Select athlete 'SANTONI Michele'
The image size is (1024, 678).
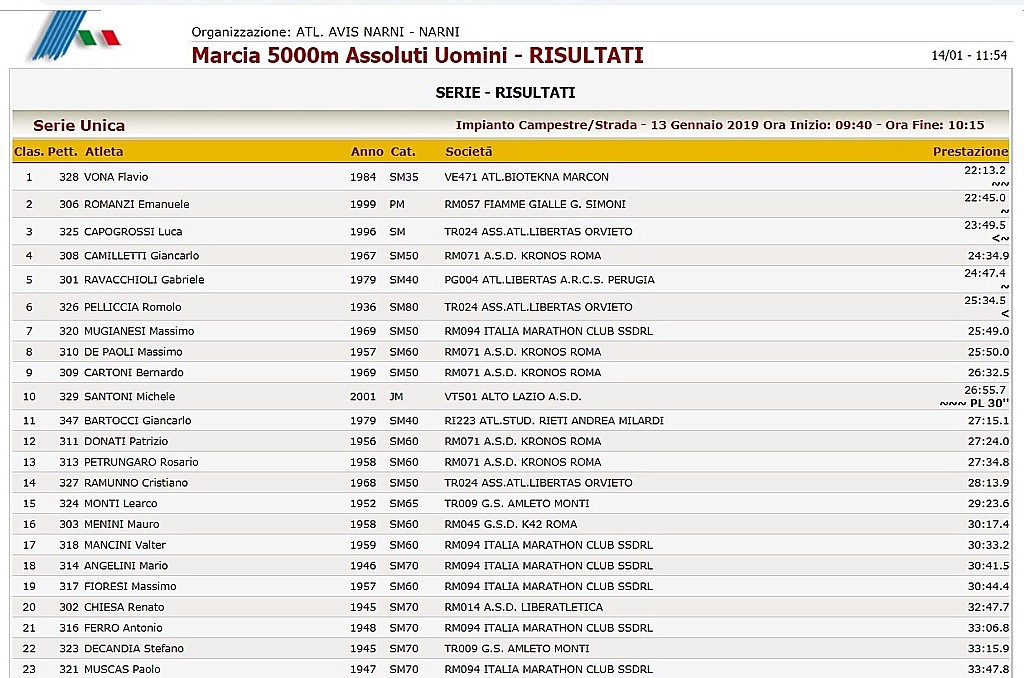(x=129, y=397)
